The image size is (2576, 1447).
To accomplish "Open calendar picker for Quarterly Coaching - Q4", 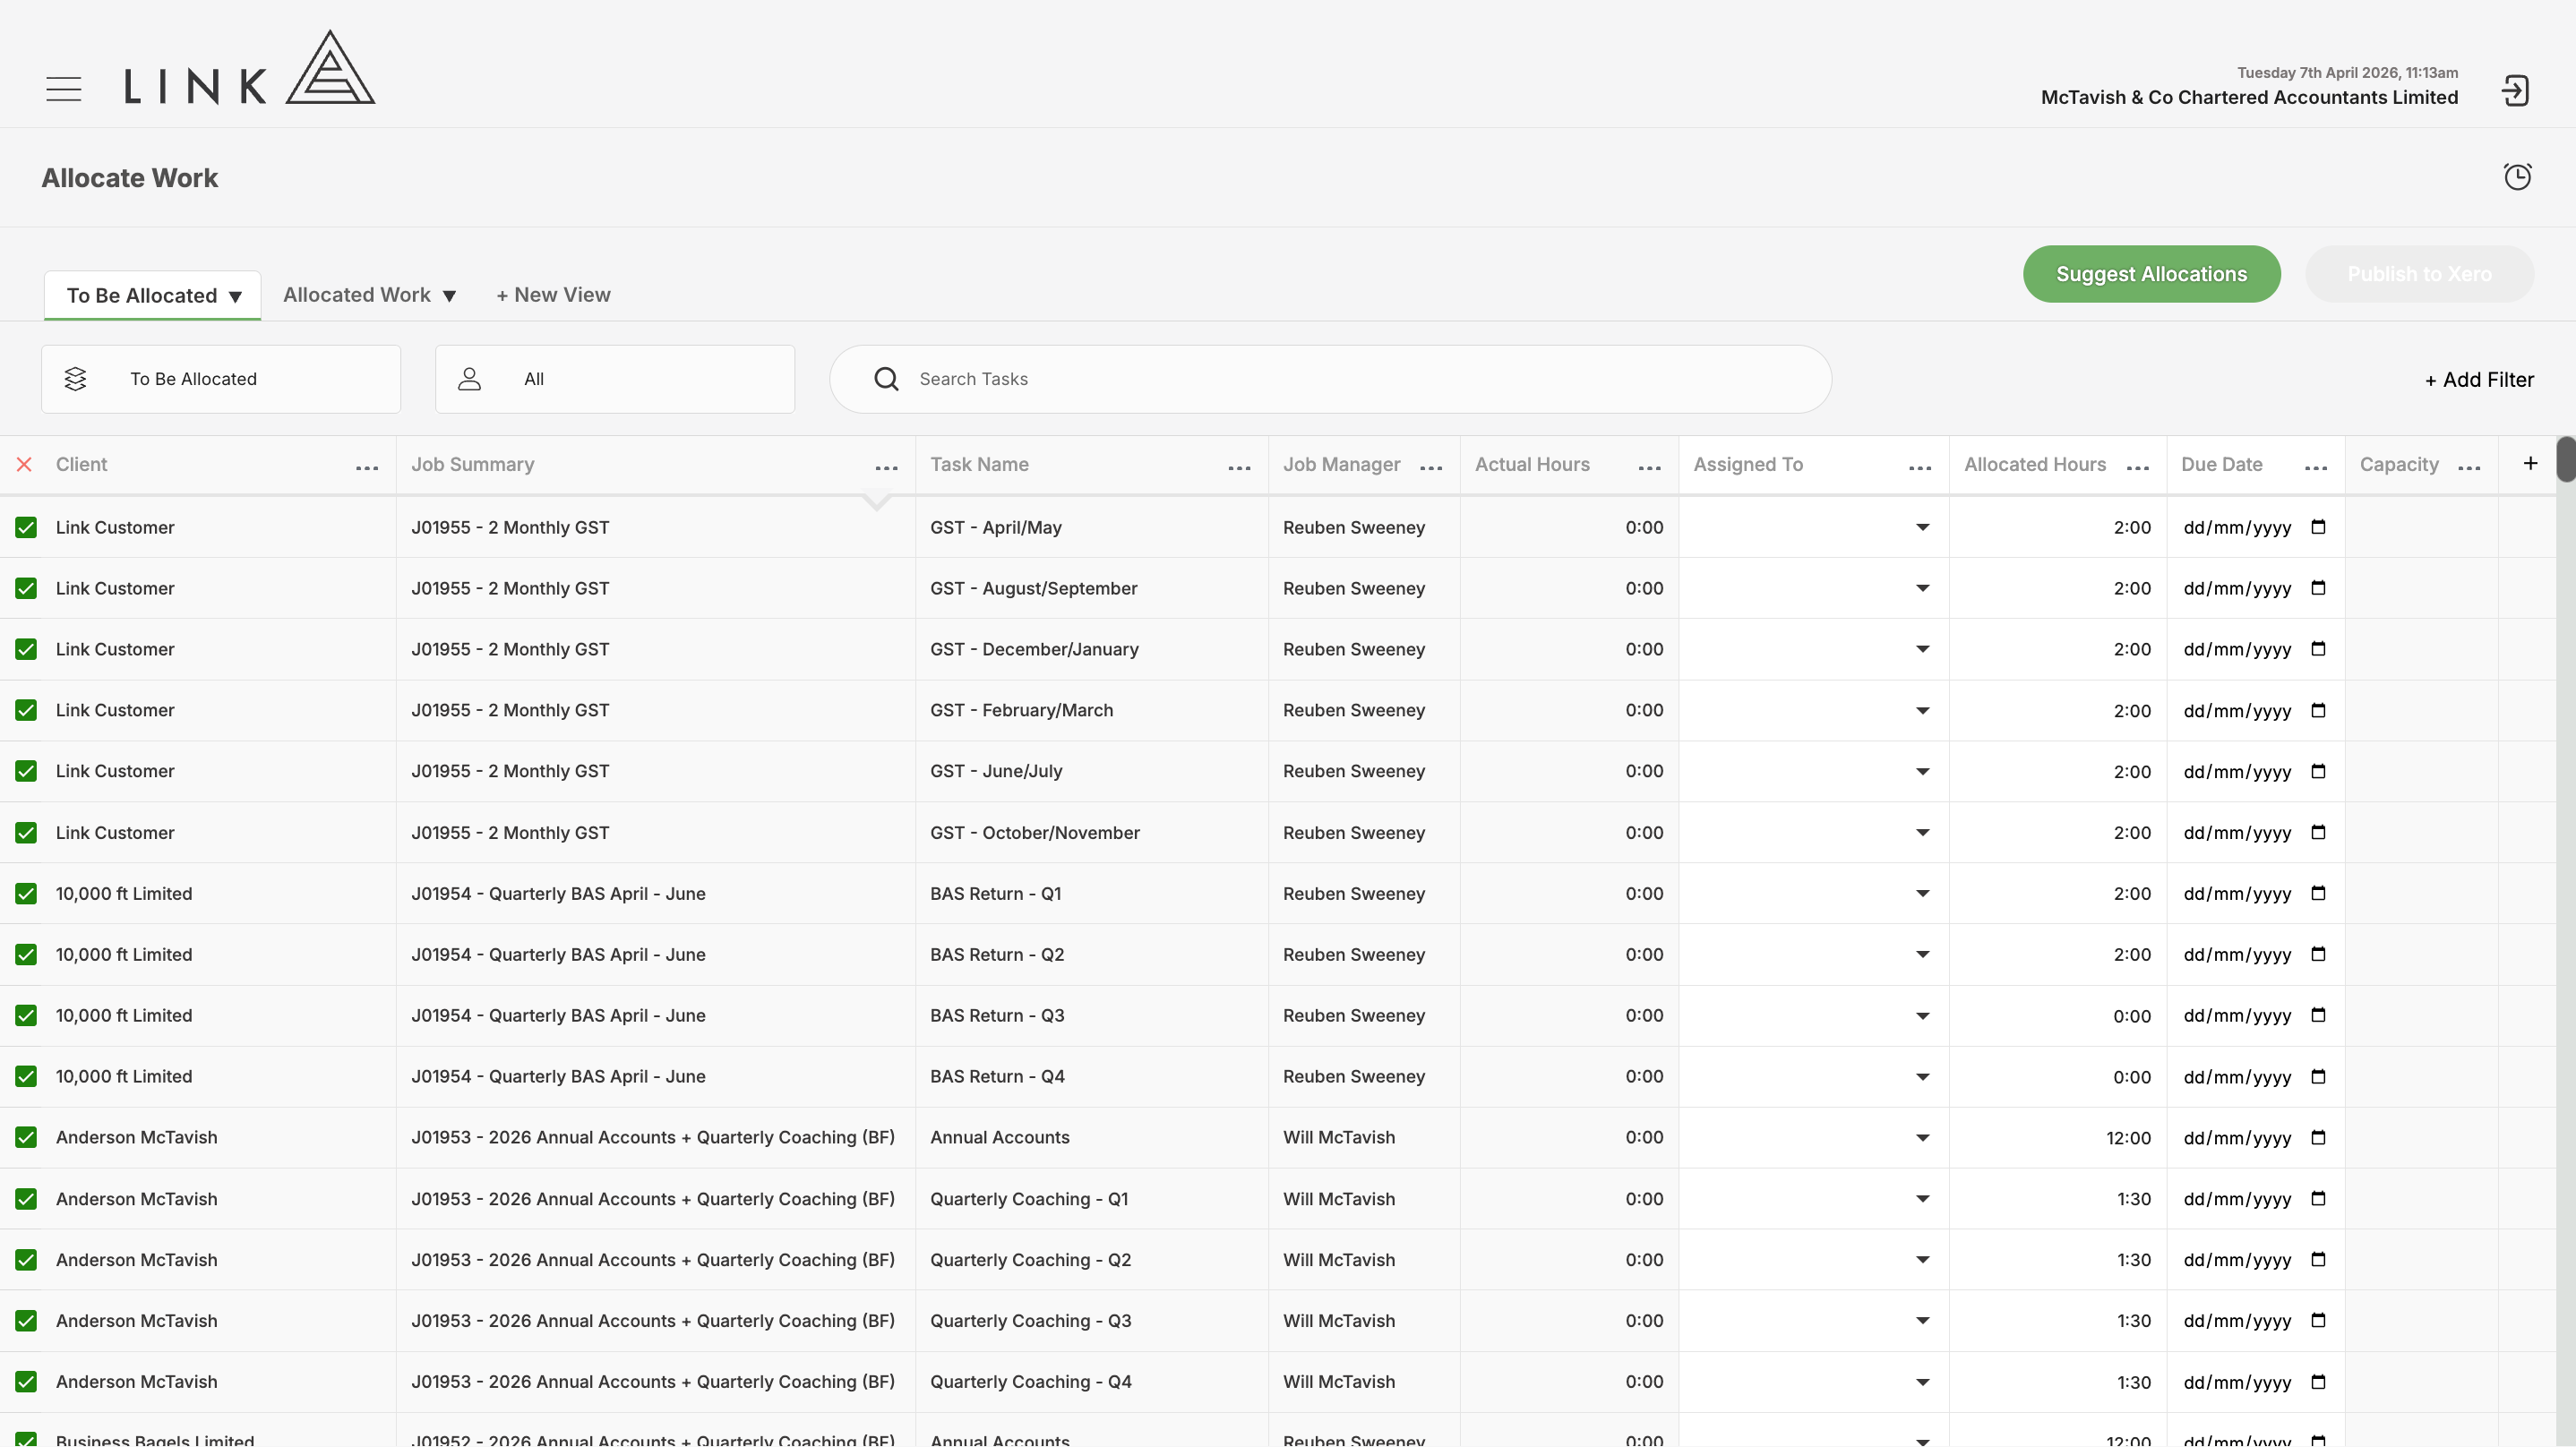I will pos(2318,1382).
